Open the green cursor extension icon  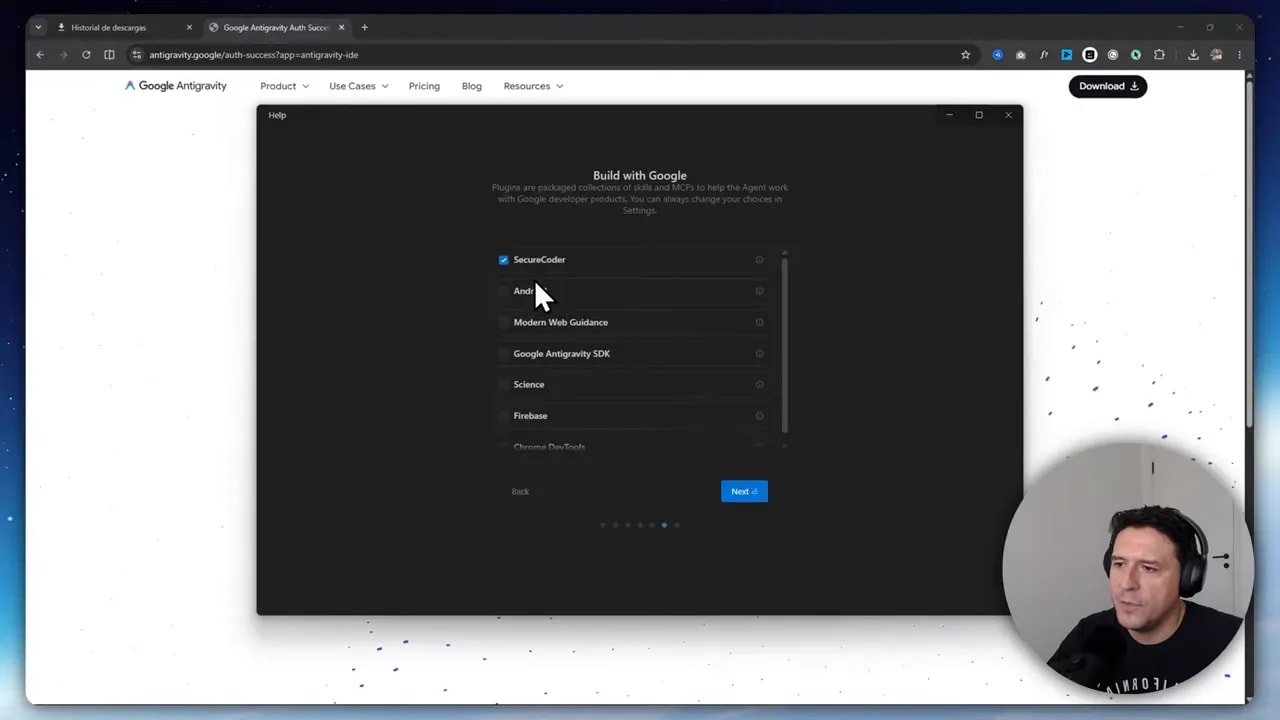pos(1136,55)
